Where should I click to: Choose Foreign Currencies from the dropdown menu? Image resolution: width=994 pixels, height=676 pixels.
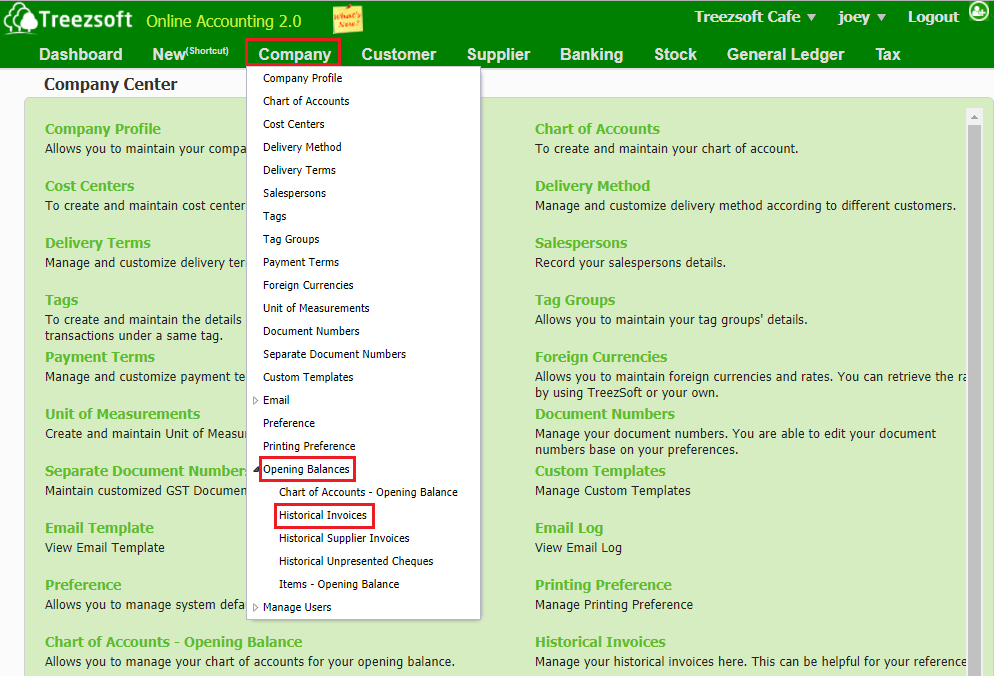click(x=308, y=285)
